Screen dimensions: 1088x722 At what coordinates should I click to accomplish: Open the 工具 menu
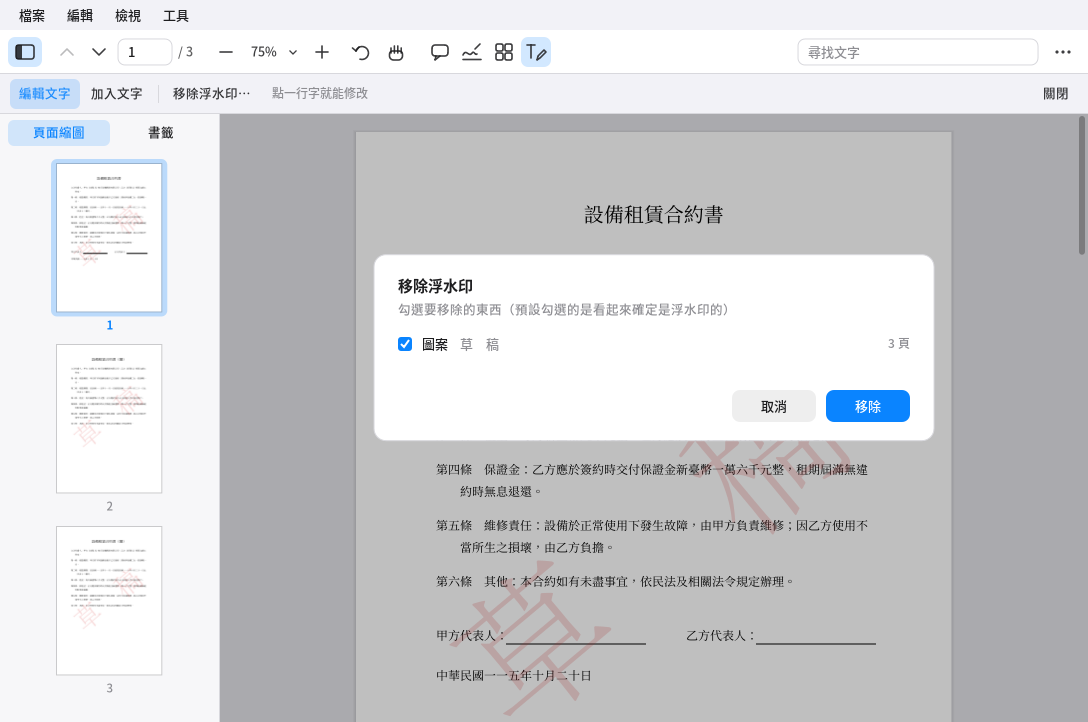tap(176, 15)
